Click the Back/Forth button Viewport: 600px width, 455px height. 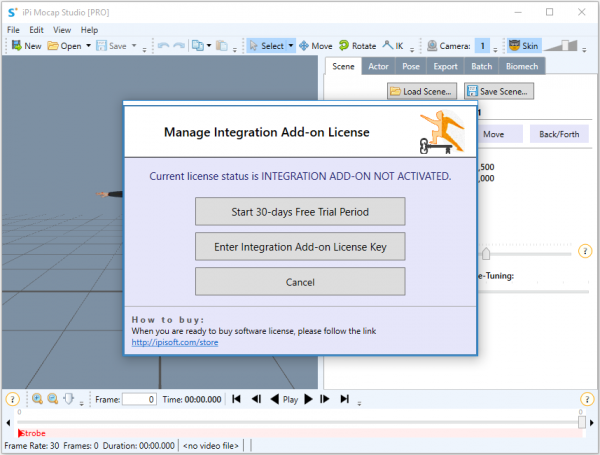(559, 134)
